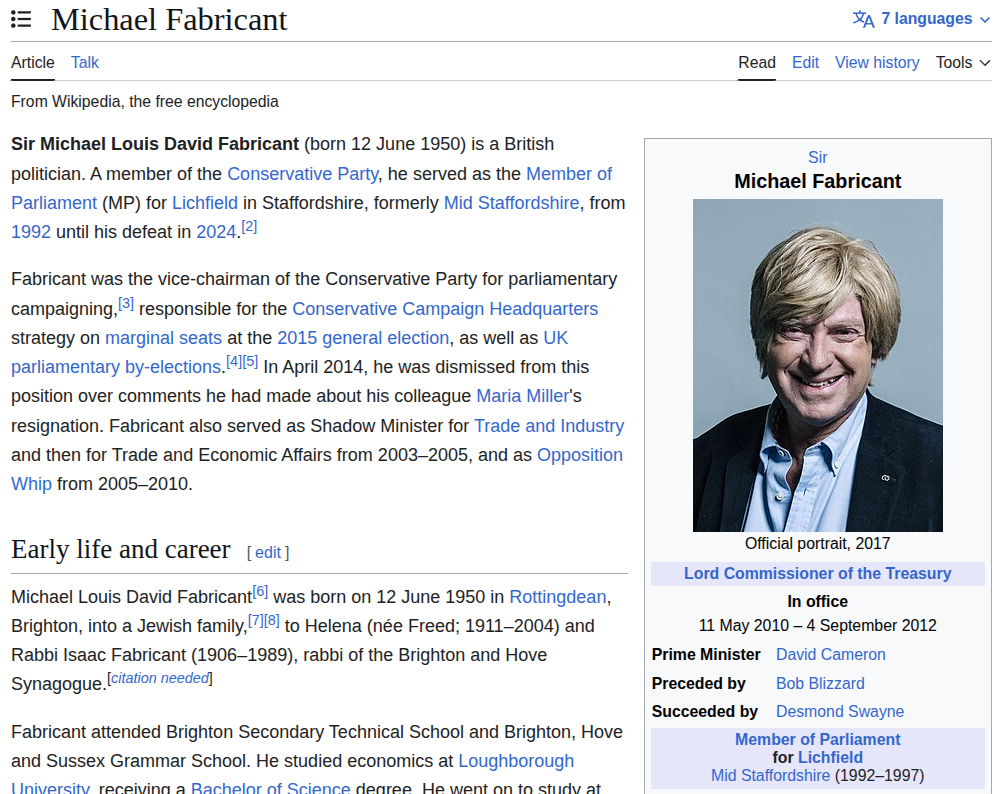Screen dimensions: 997x794
Task: Click the David Cameron link
Action: pyautogui.click(x=830, y=655)
